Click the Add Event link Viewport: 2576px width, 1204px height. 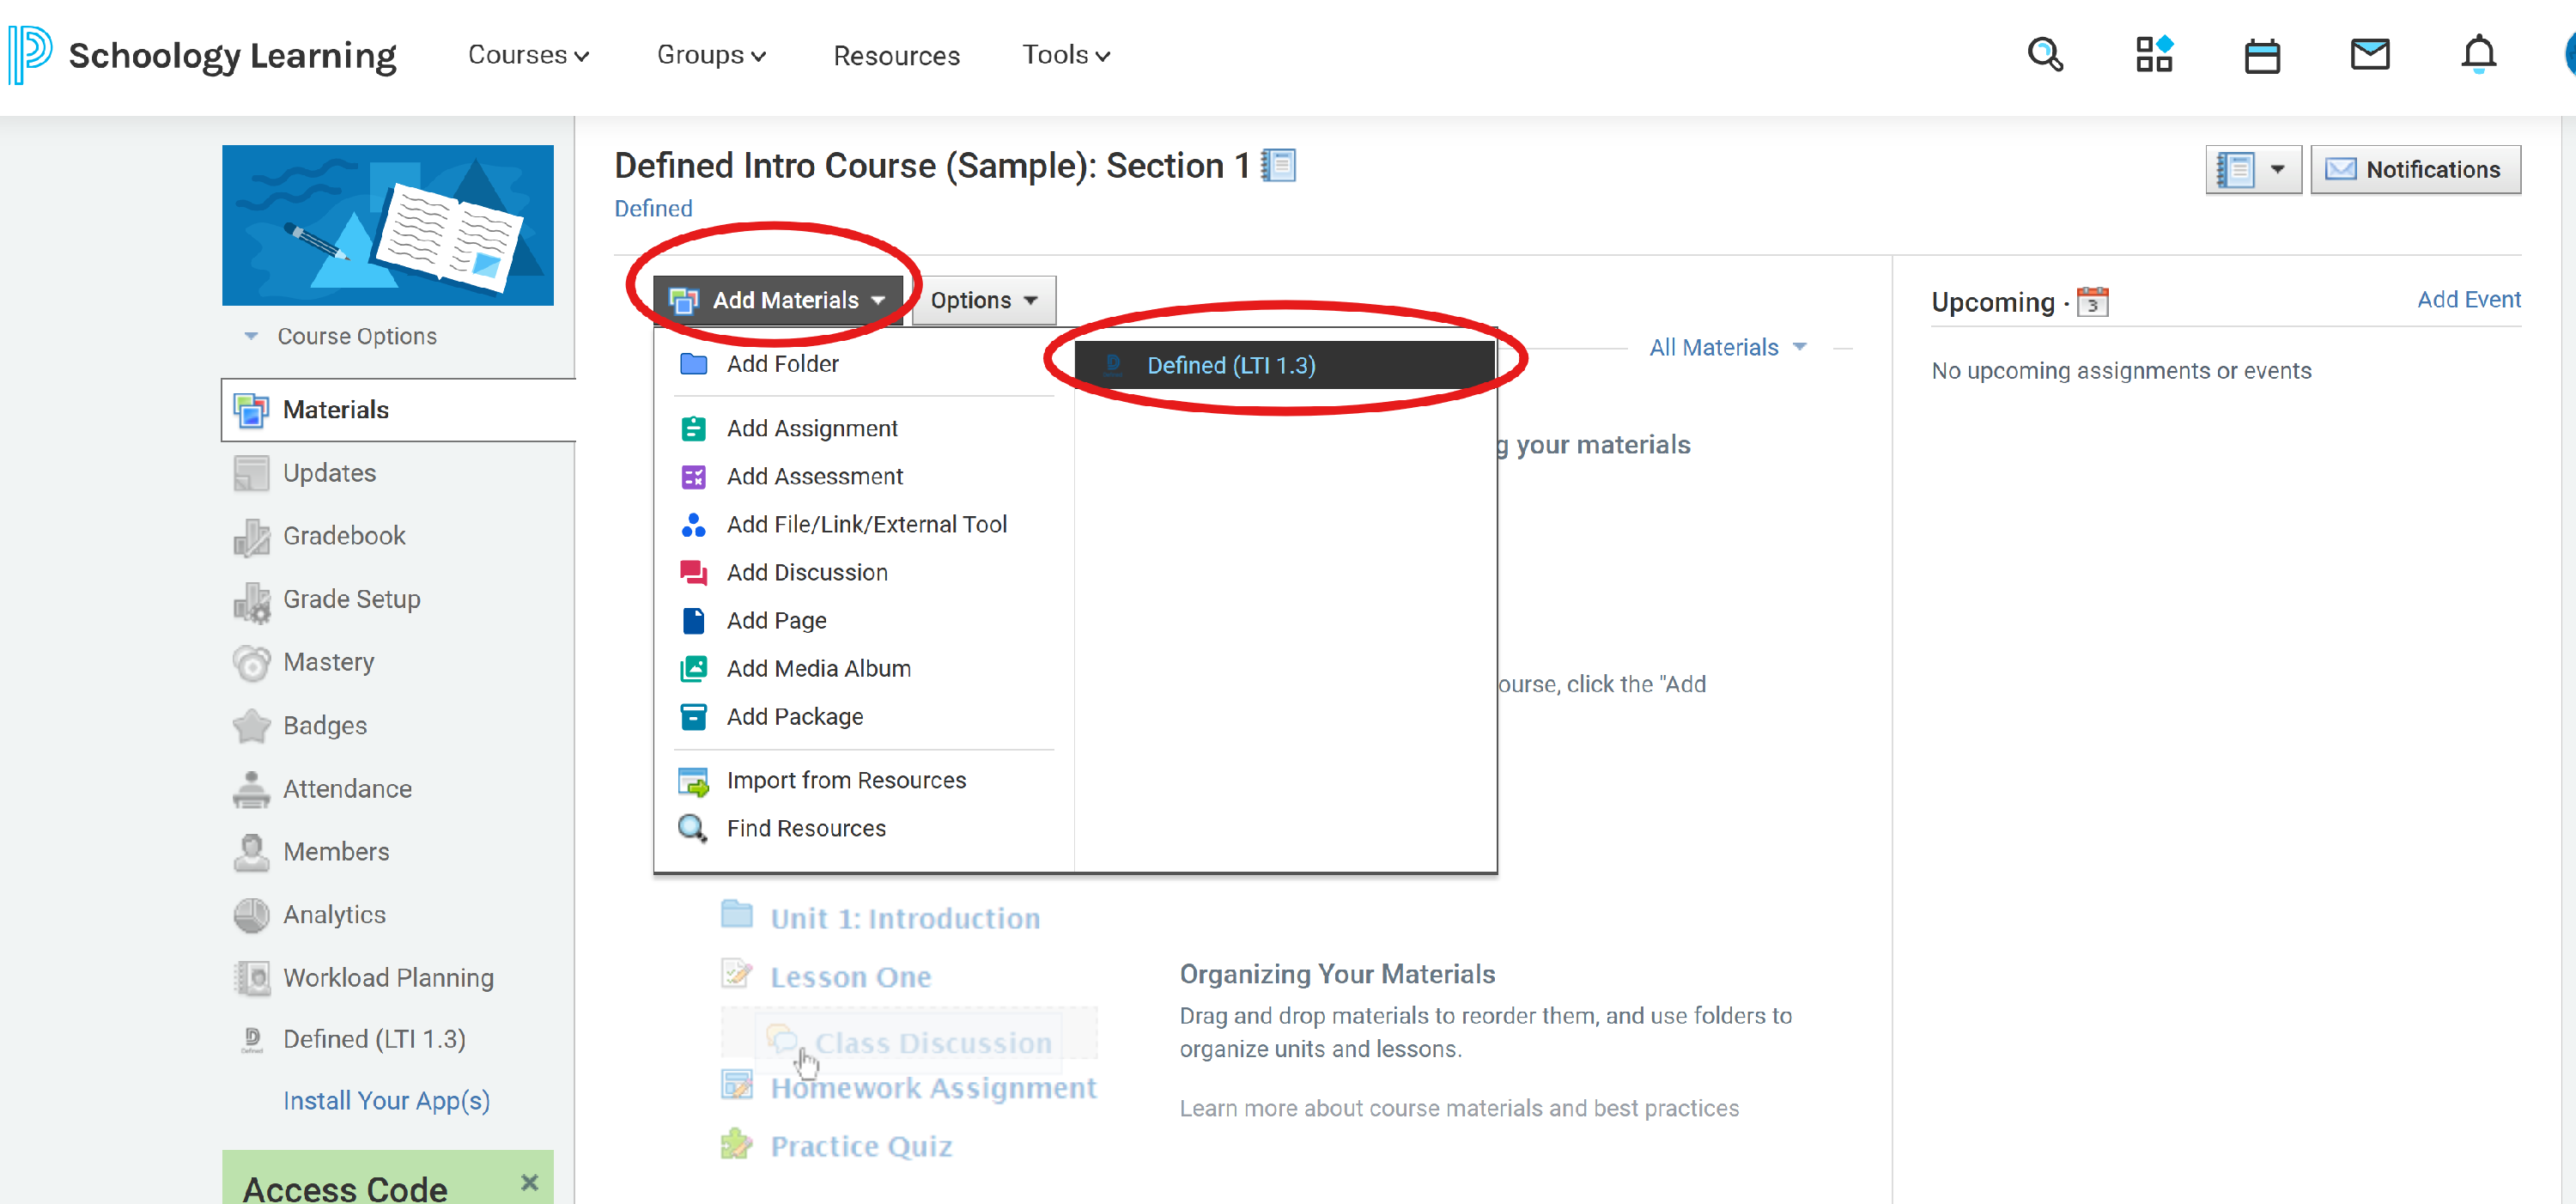(x=2468, y=299)
